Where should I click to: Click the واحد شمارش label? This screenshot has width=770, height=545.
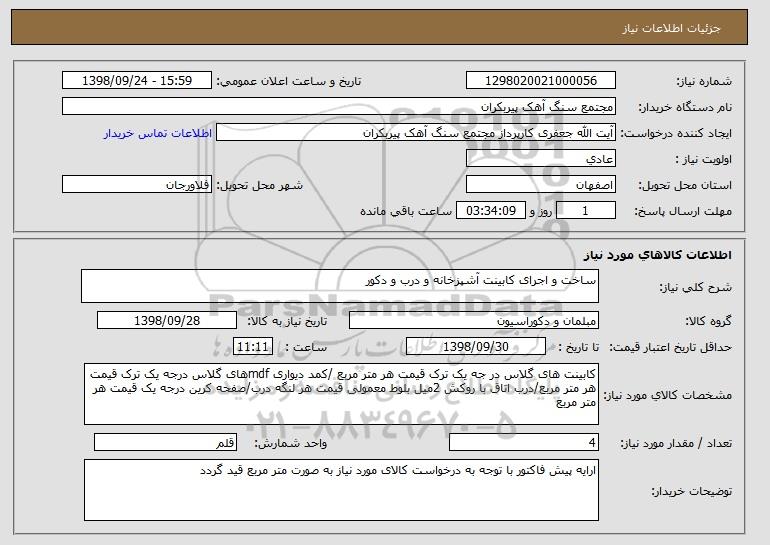(291, 443)
